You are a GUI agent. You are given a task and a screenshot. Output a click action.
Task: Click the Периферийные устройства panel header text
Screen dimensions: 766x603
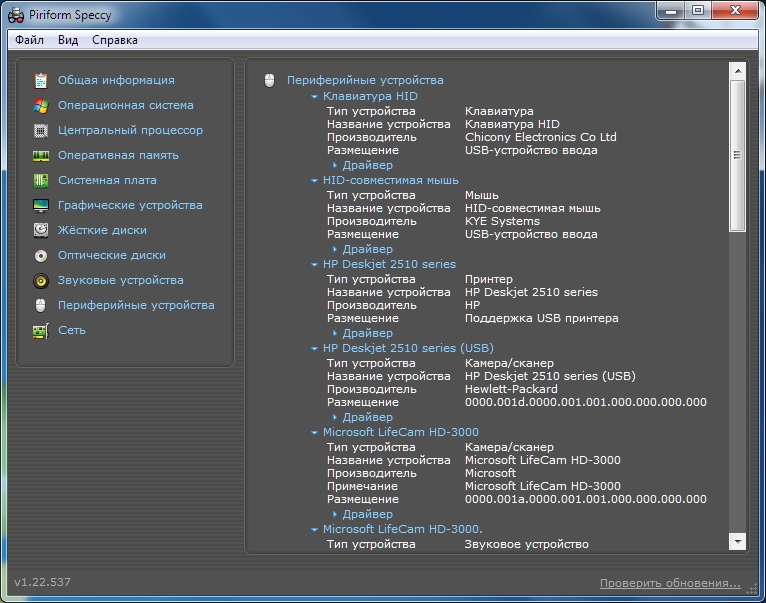pyautogui.click(x=365, y=80)
